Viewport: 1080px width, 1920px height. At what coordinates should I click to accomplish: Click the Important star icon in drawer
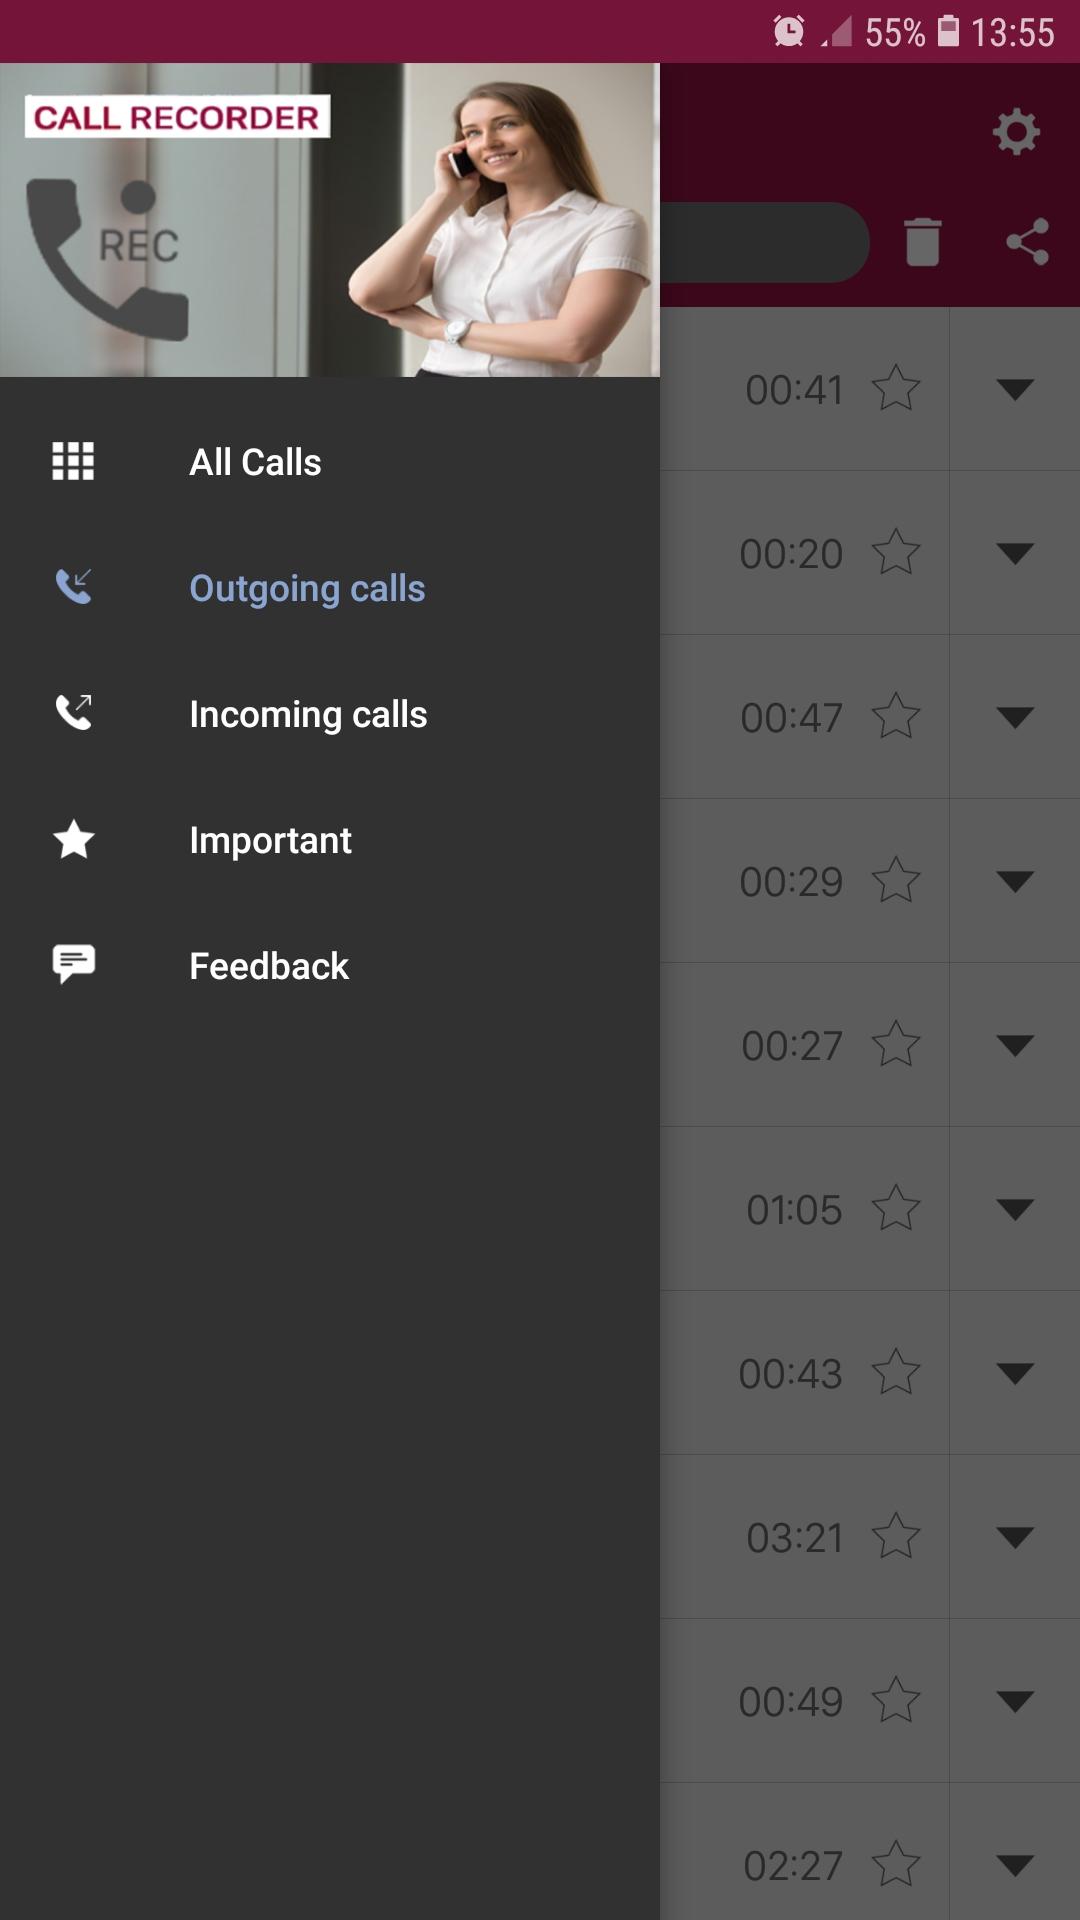click(74, 839)
